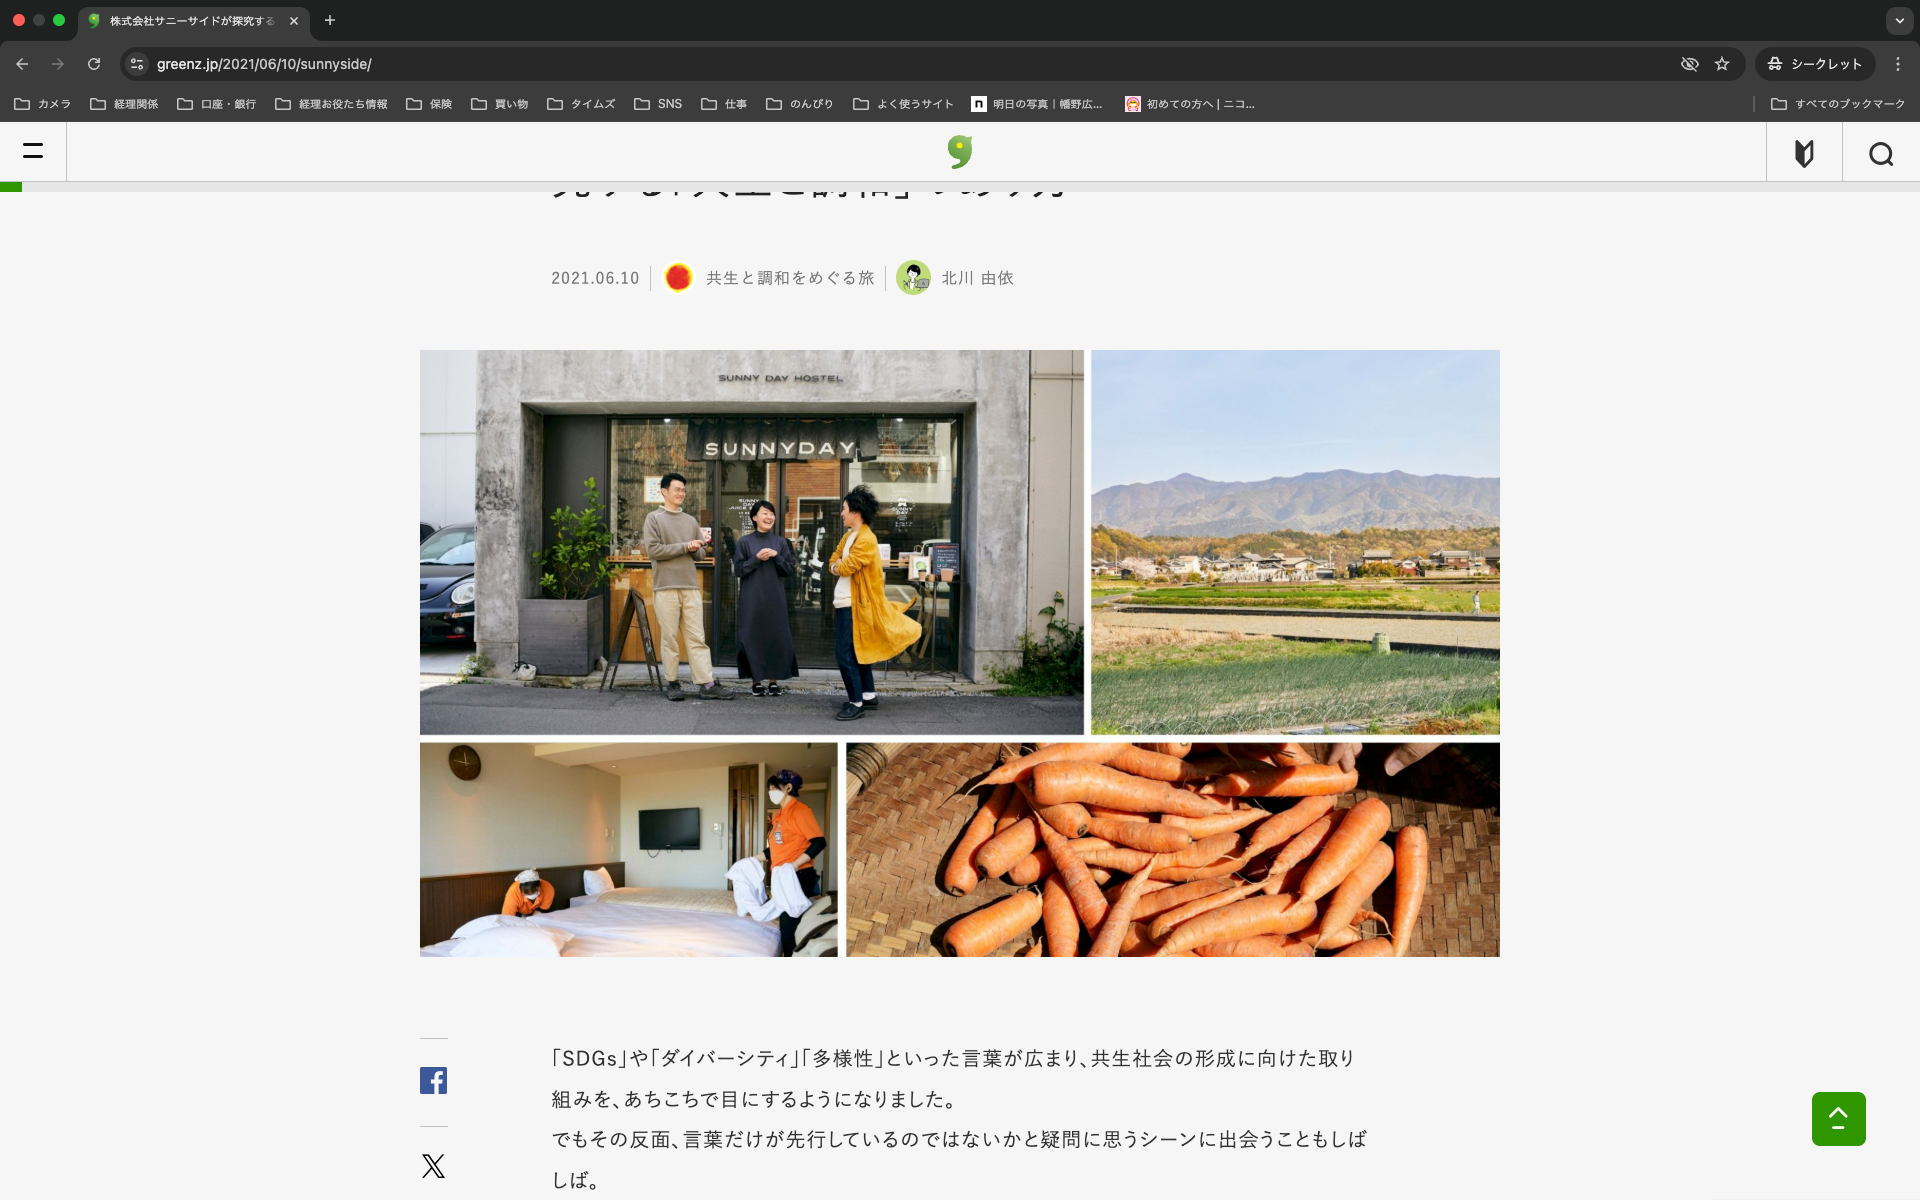Click the green scroll-to-top button
This screenshot has width=1920, height=1200.
(x=1838, y=1118)
